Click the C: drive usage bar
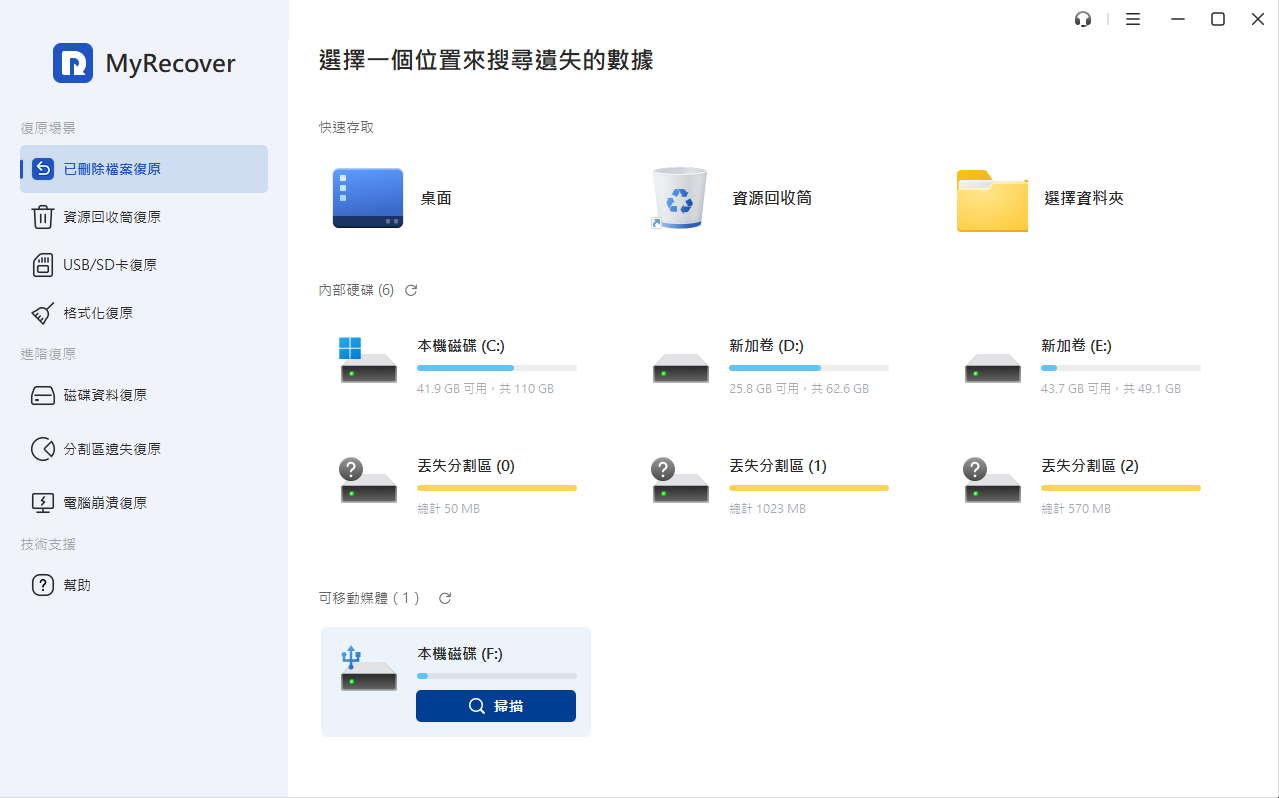The width and height of the screenshot is (1279, 798). (x=497, y=368)
